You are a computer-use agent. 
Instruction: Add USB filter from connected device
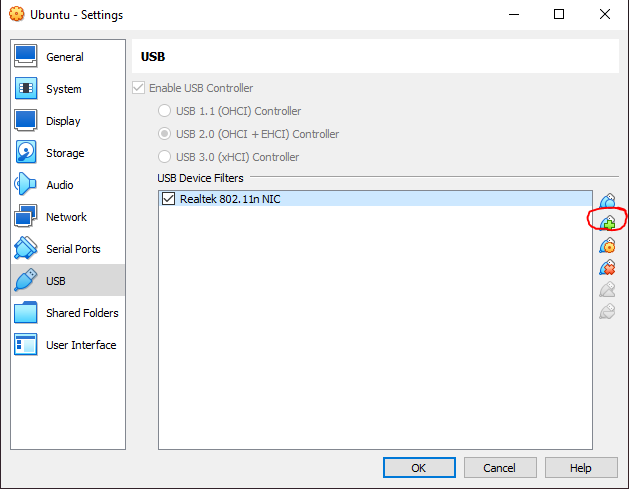(607, 222)
